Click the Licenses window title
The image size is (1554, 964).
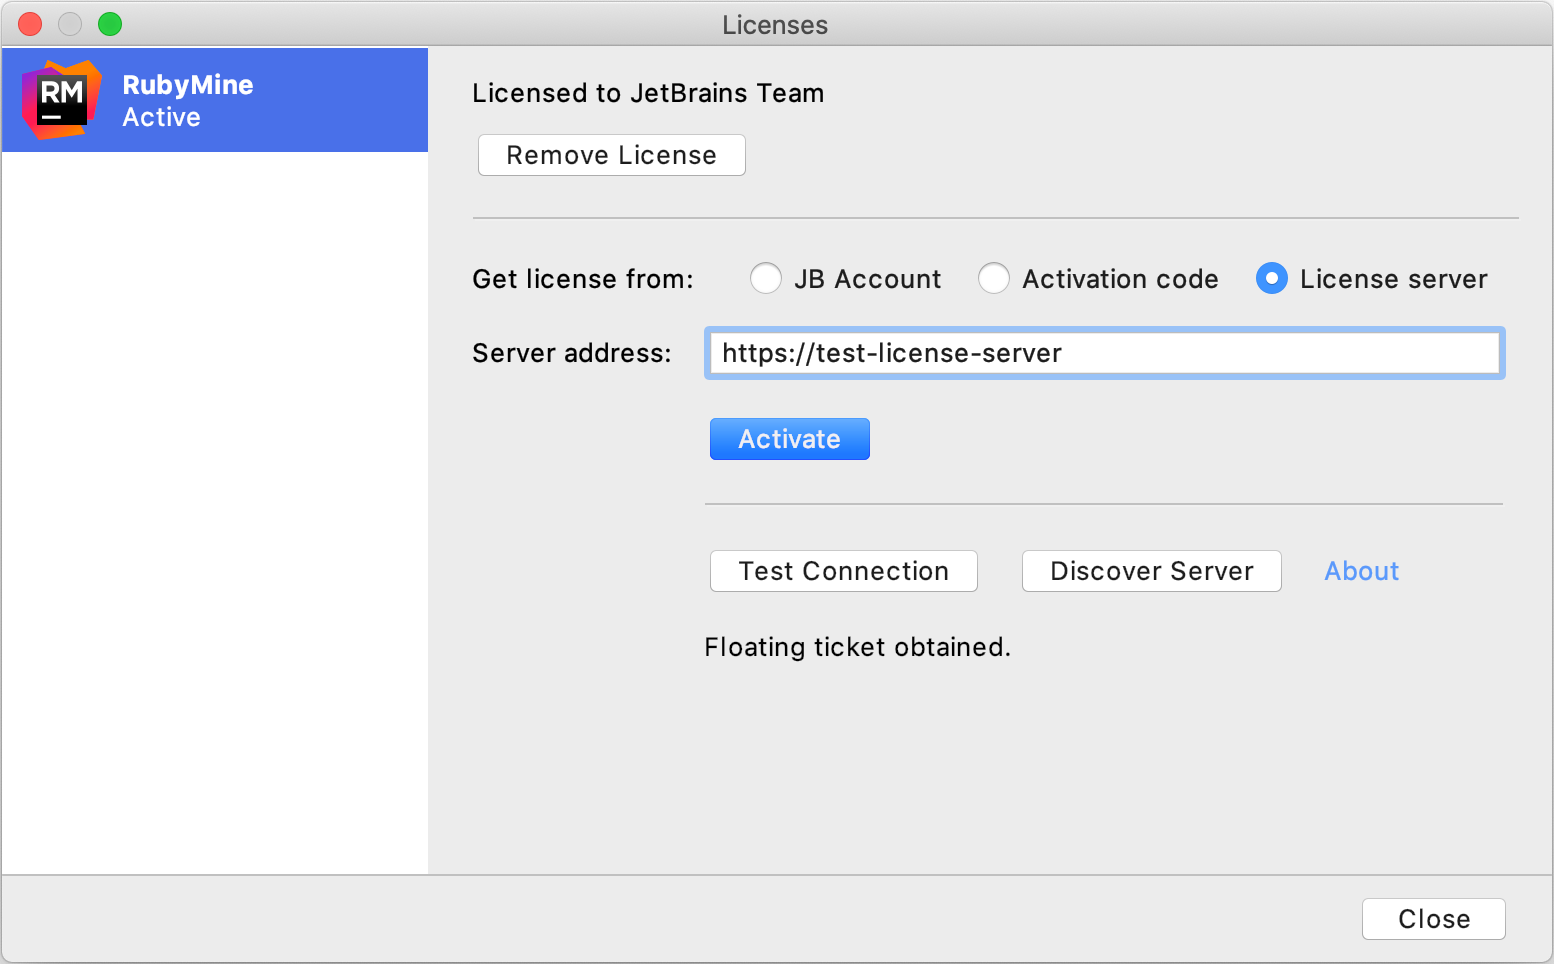775,25
